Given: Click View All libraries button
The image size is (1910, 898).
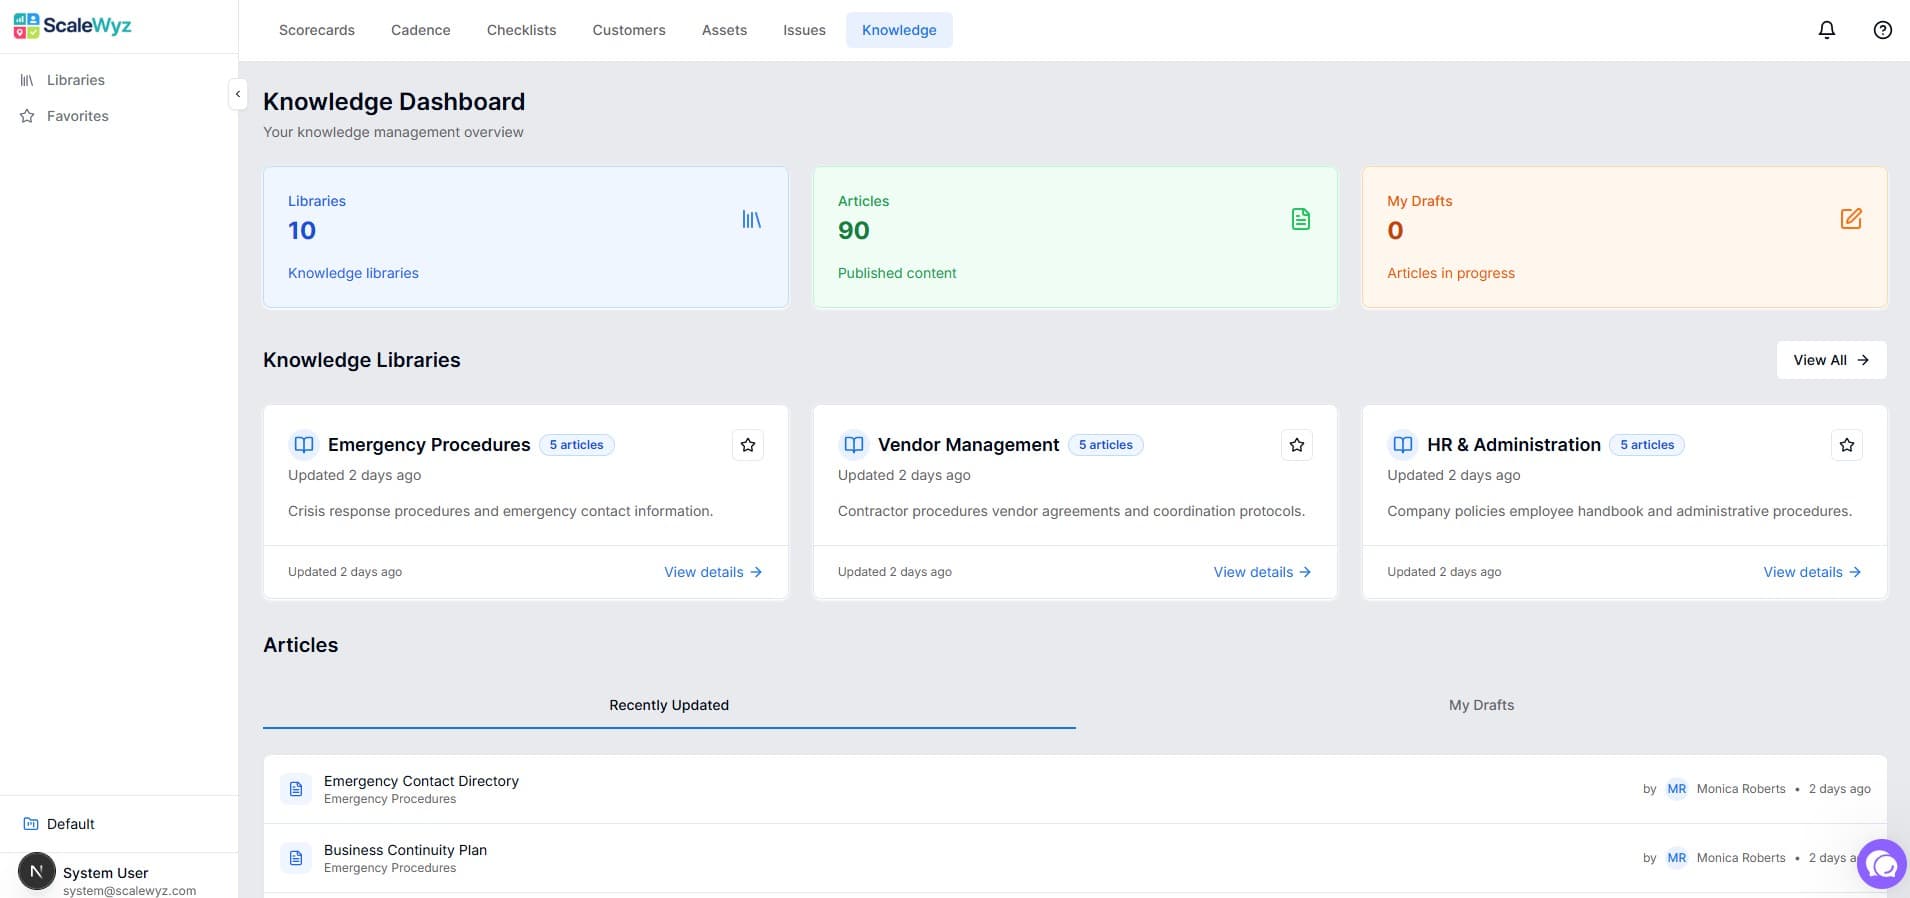Looking at the screenshot, I should pyautogui.click(x=1831, y=360).
